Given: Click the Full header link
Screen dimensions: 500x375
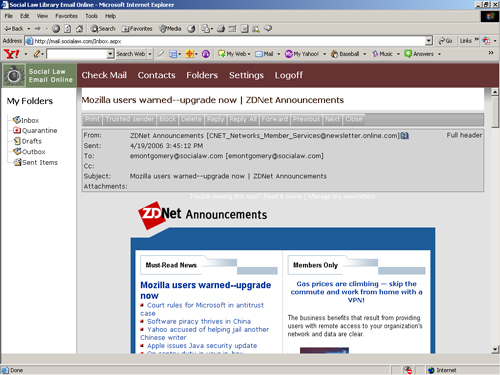Looking at the screenshot, I should point(464,135).
